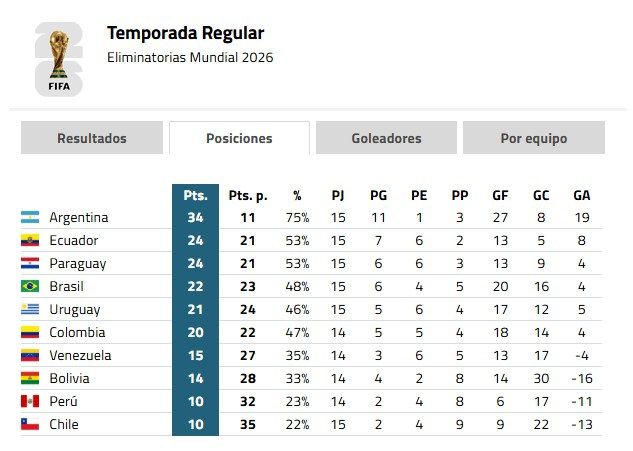Open the Resultados tab
This screenshot has height=451, width=633.
pos(92,138)
